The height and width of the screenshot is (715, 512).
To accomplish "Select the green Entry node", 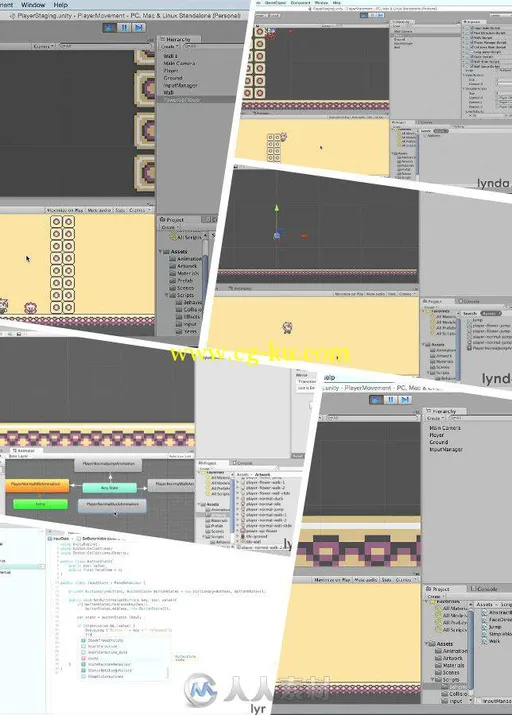I will pyautogui.click(x=40, y=504).
